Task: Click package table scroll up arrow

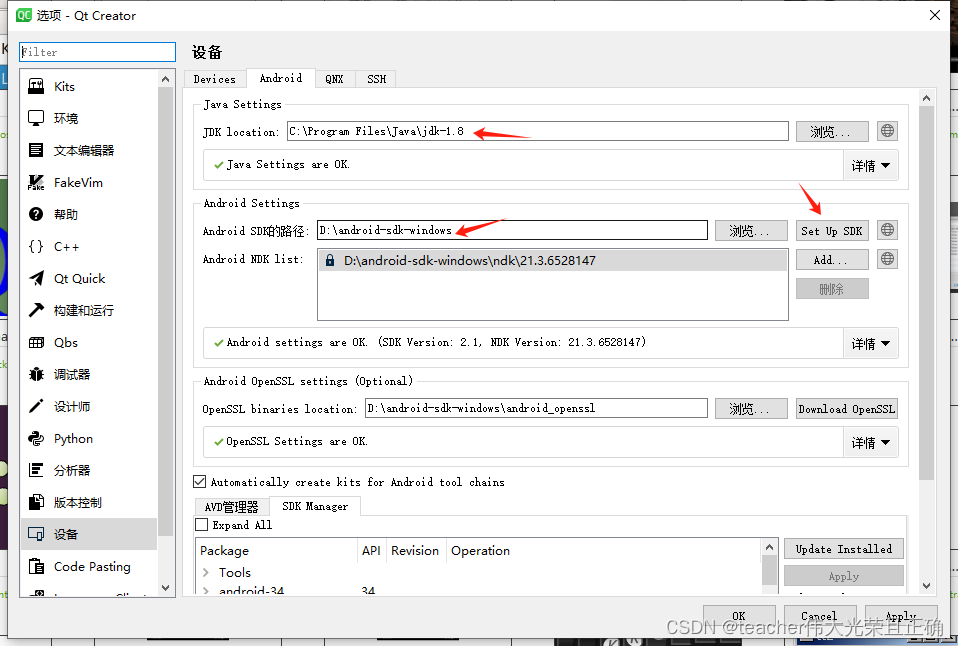Action: click(769, 547)
